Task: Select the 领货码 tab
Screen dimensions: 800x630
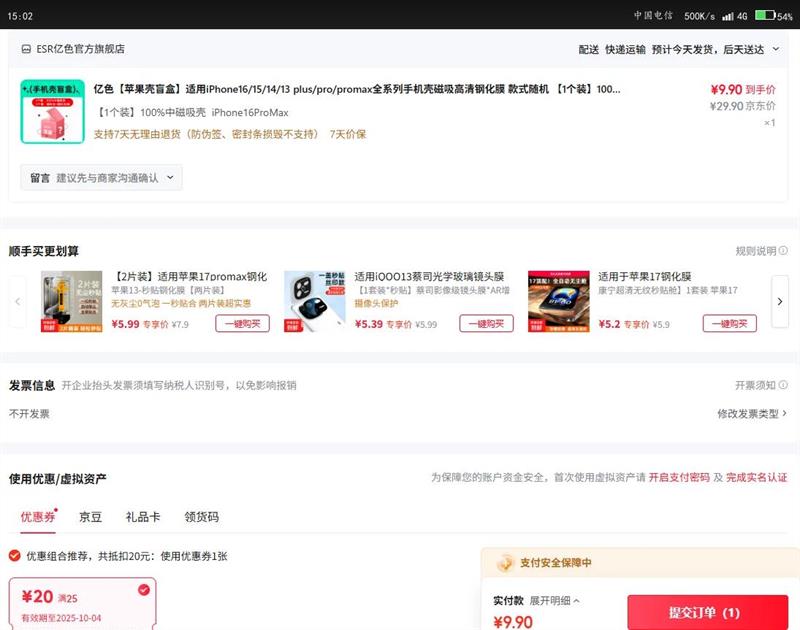Action: point(201,517)
